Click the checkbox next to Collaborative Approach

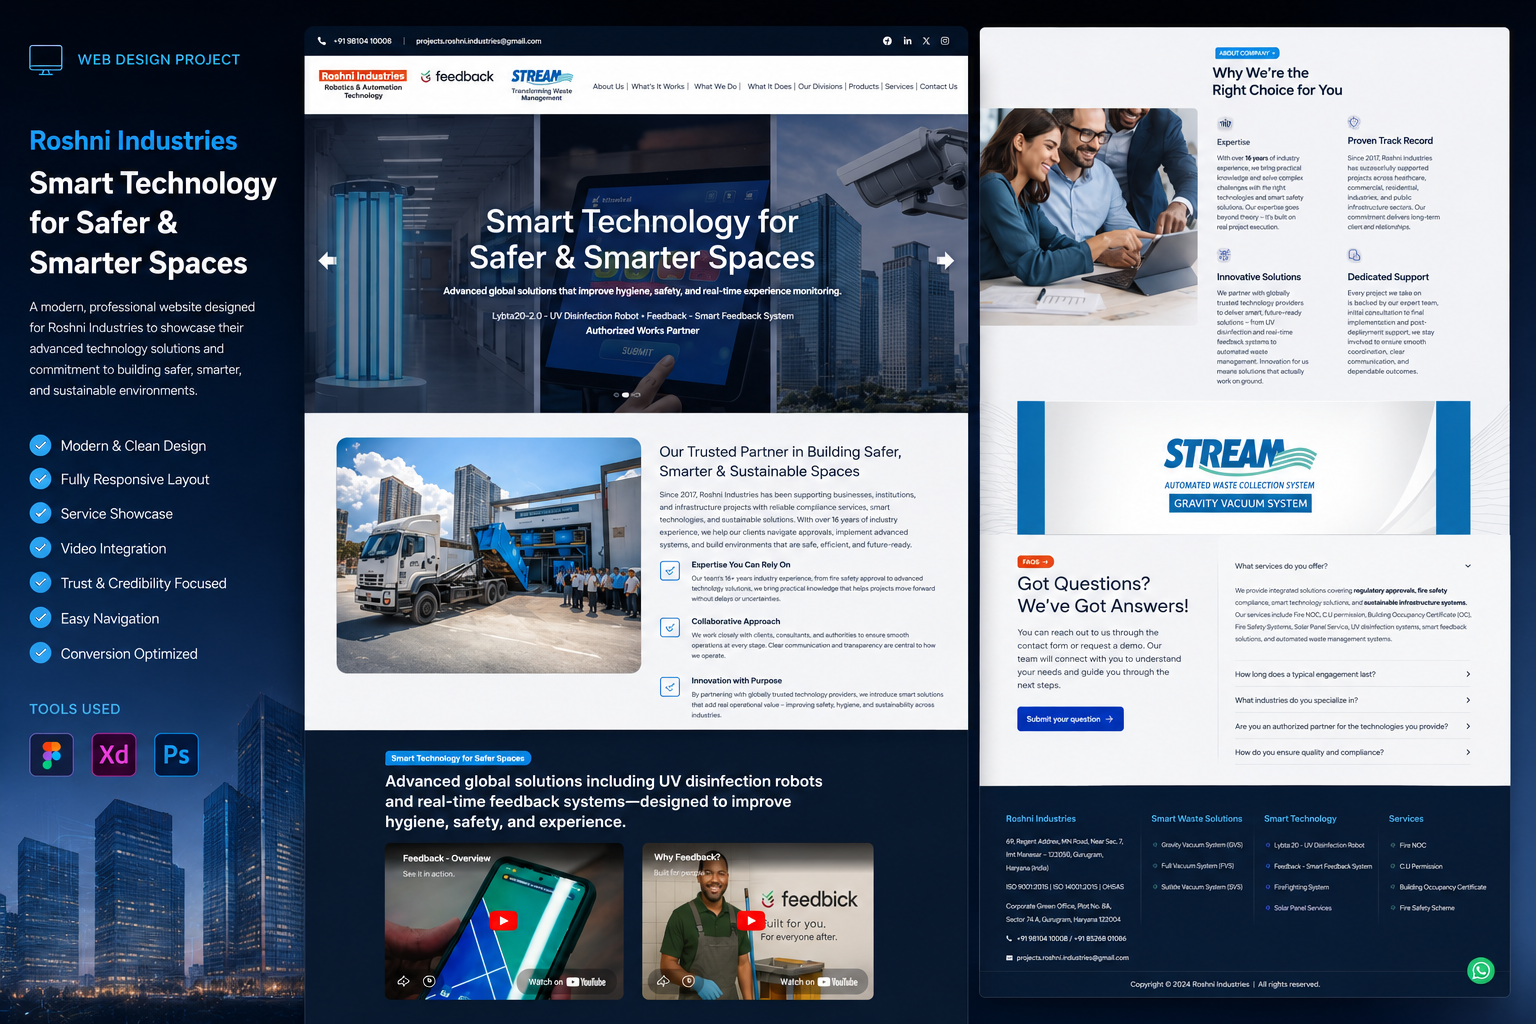[670, 628]
